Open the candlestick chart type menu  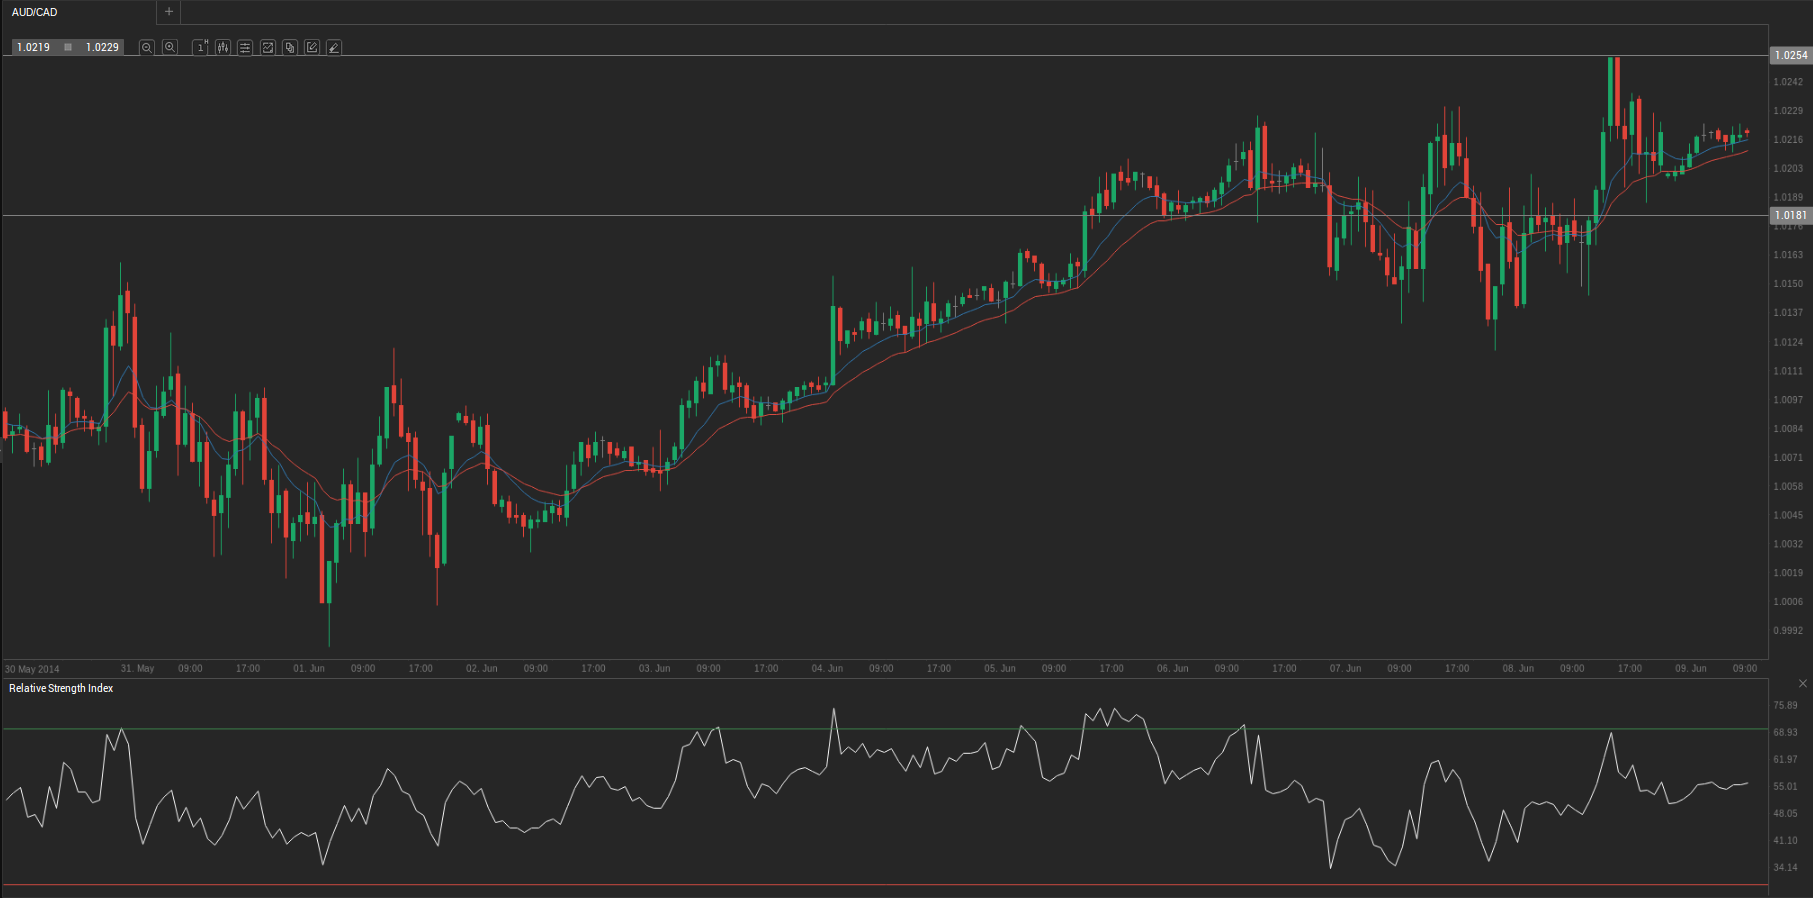(223, 48)
